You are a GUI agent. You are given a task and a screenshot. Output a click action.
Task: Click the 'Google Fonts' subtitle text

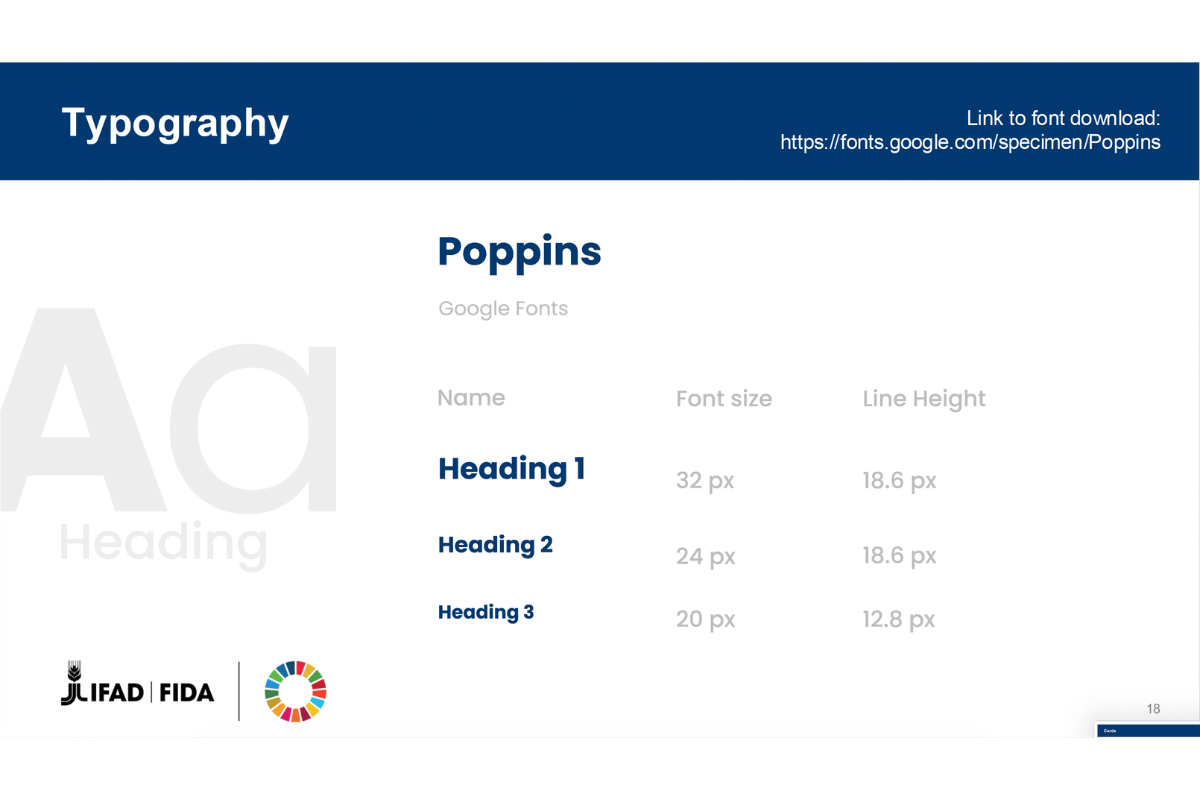503,309
